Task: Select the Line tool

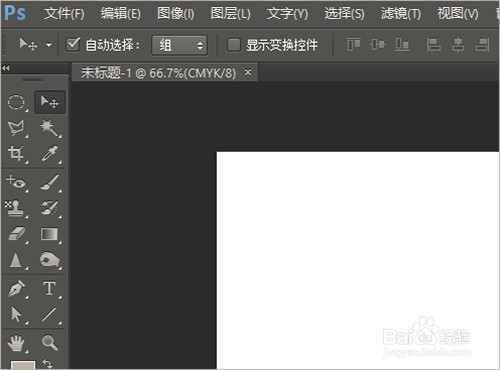Action: pyautogui.click(x=49, y=314)
